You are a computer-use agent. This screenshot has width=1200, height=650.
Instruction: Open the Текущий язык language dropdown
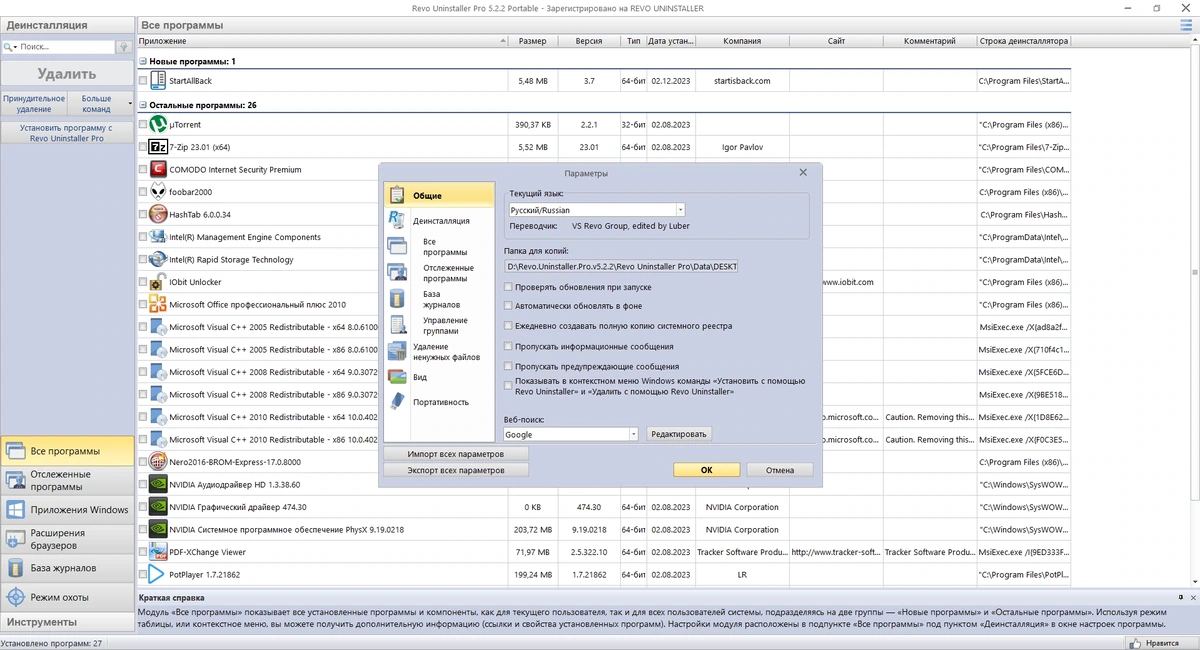click(680, 210)
